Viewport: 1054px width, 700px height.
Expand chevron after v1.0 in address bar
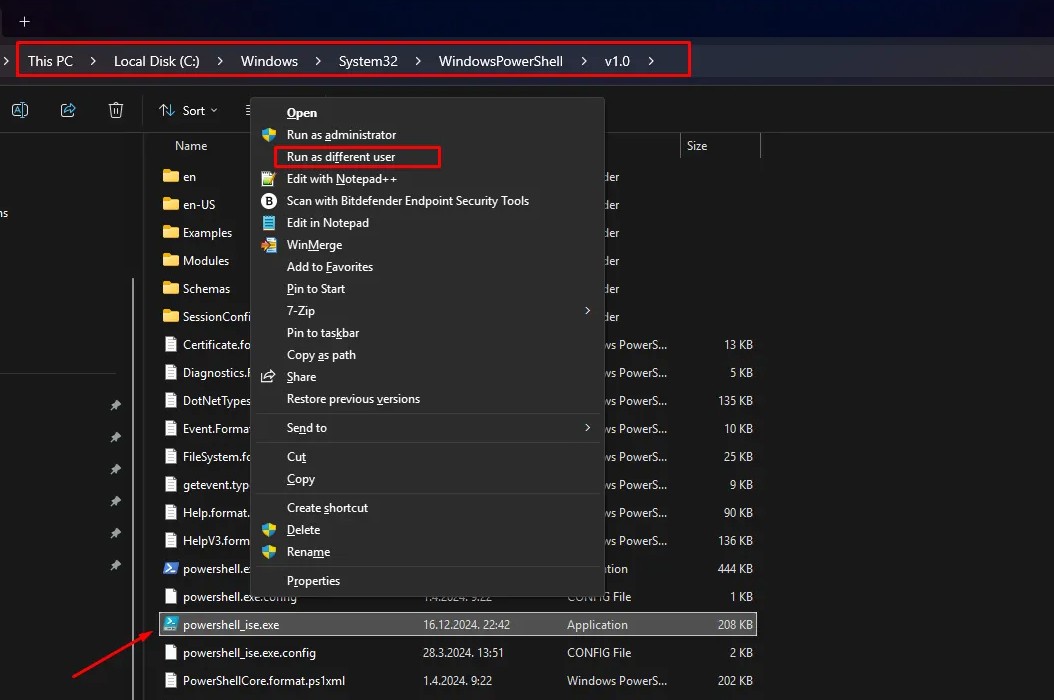[x=651, y=61]
